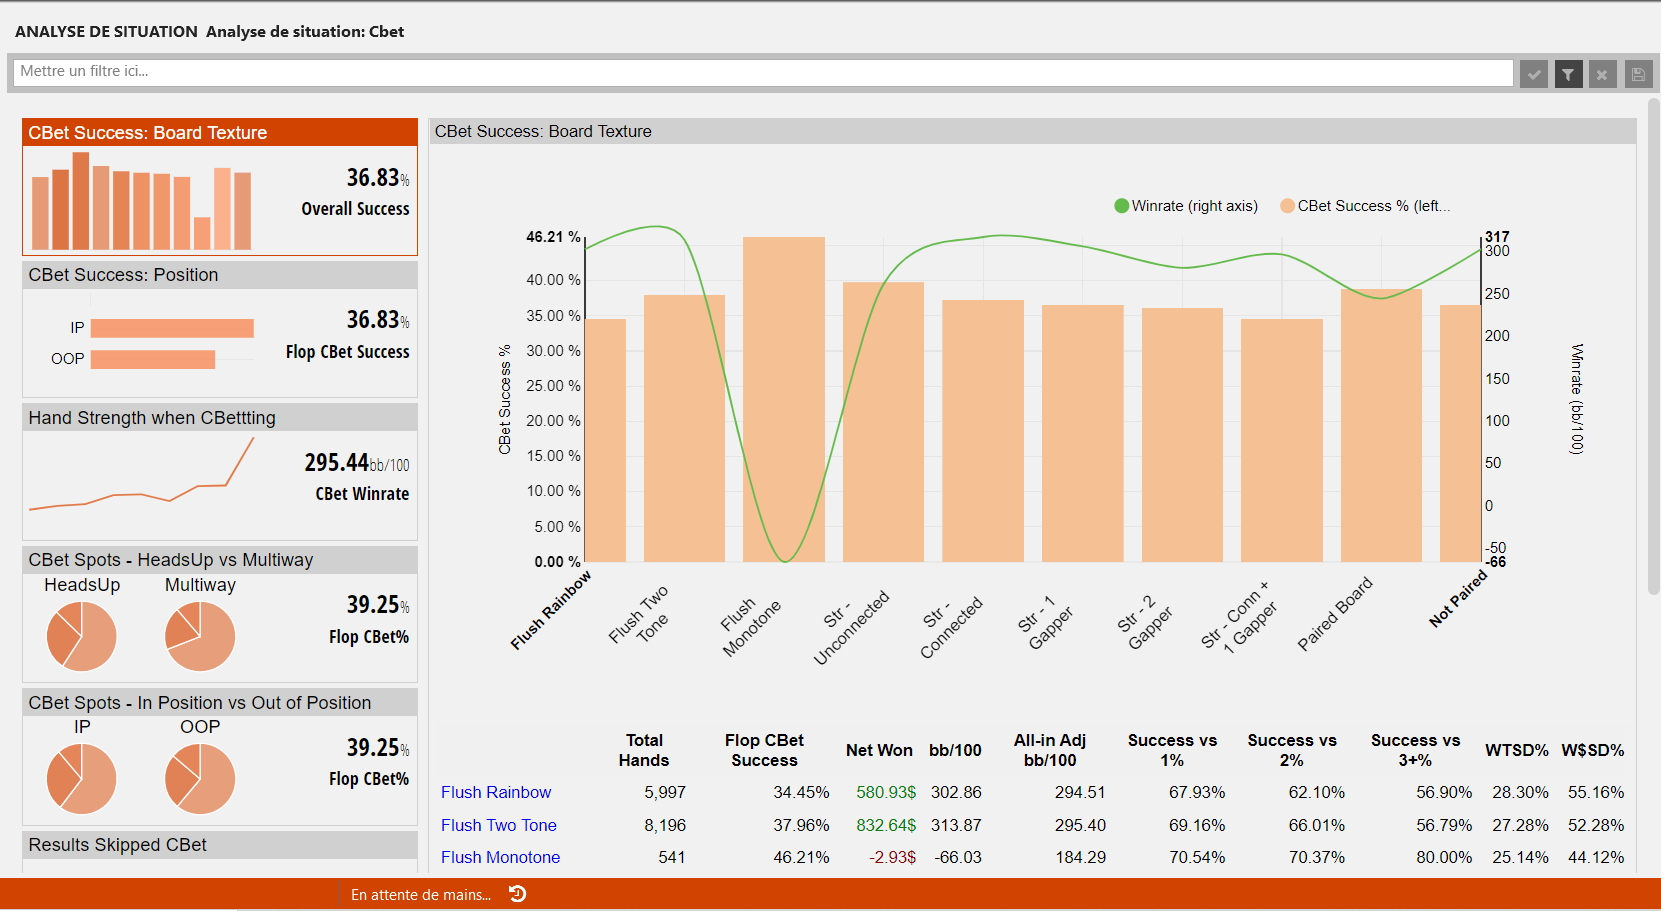This screenshot has width=1661, height=911.
Task: Click the Flush Rainbow axis label
Action: click(551, 610)
